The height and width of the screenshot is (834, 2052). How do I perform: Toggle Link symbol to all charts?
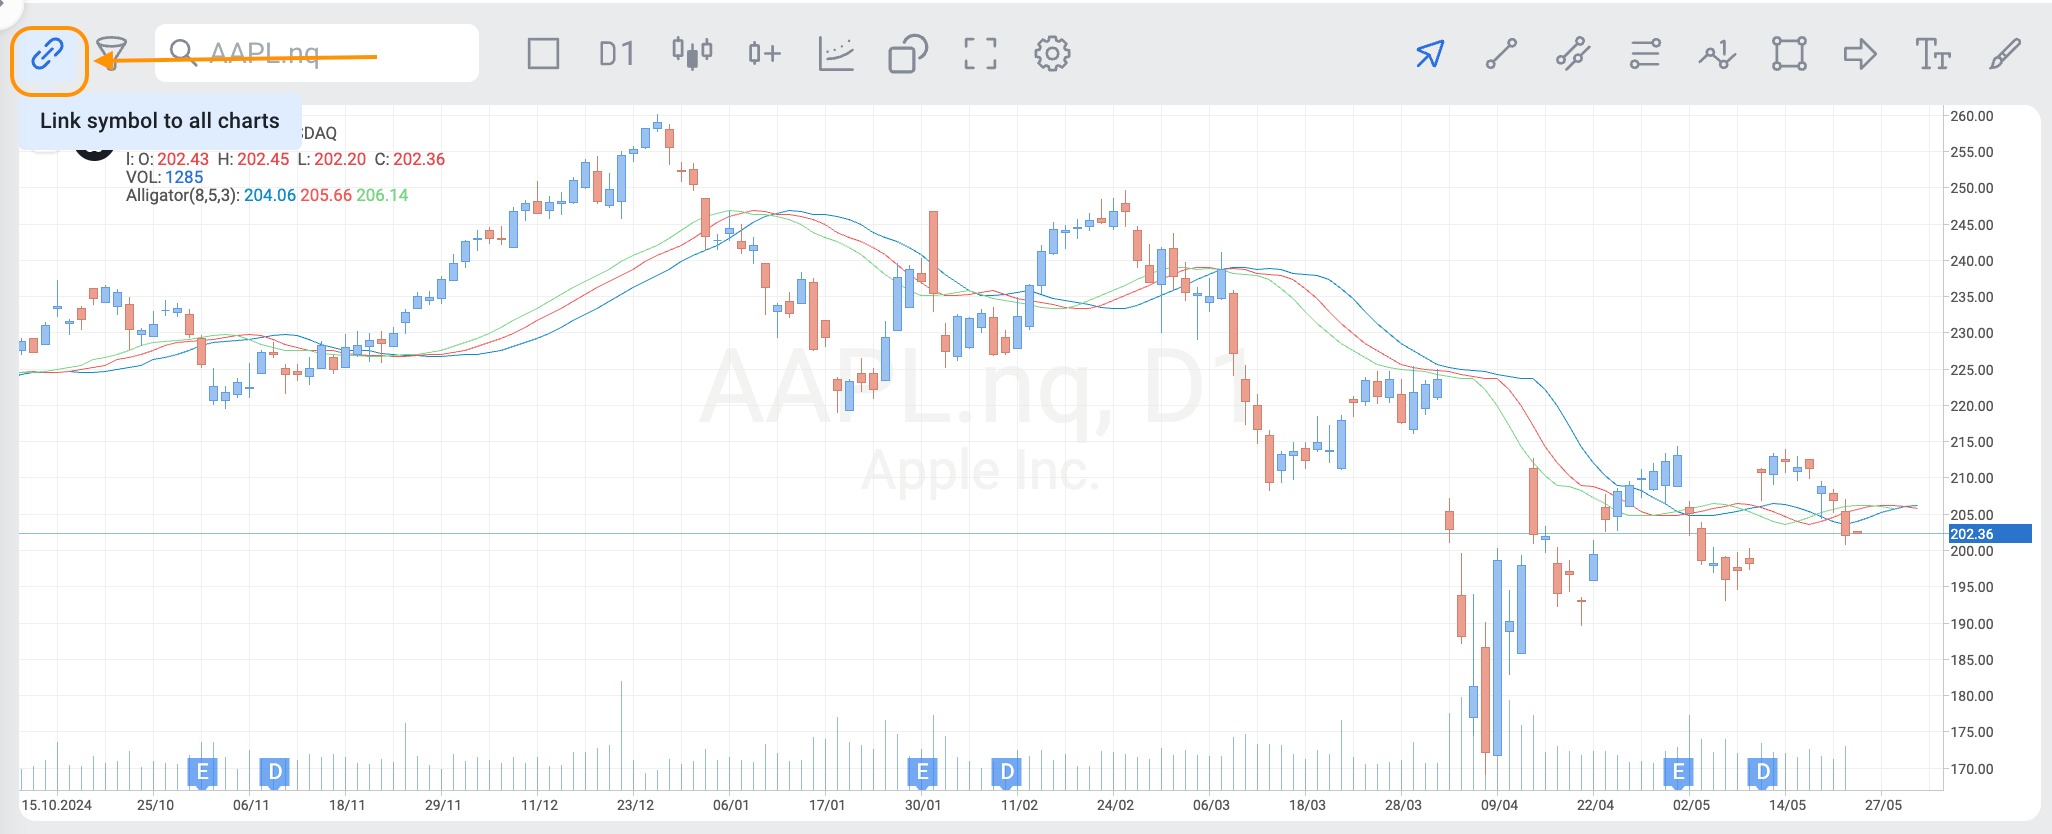click(48, 54)
